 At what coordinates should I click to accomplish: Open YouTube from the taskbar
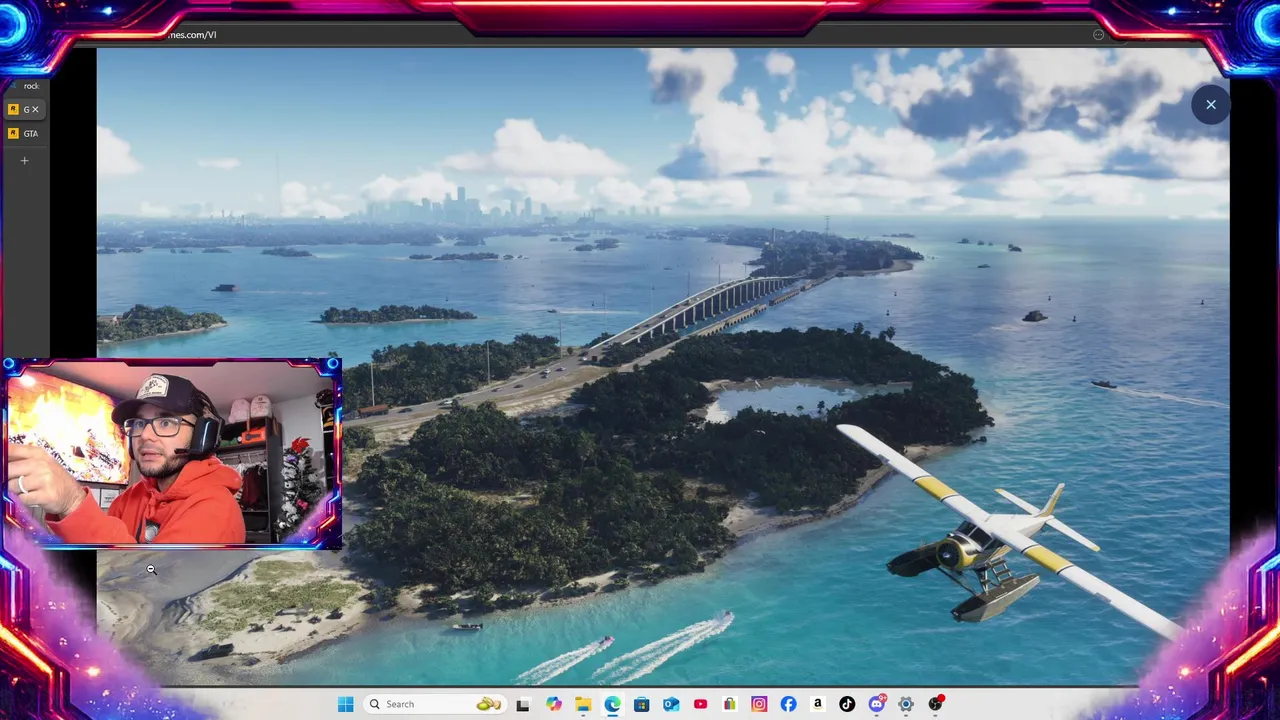click(700, 704)
